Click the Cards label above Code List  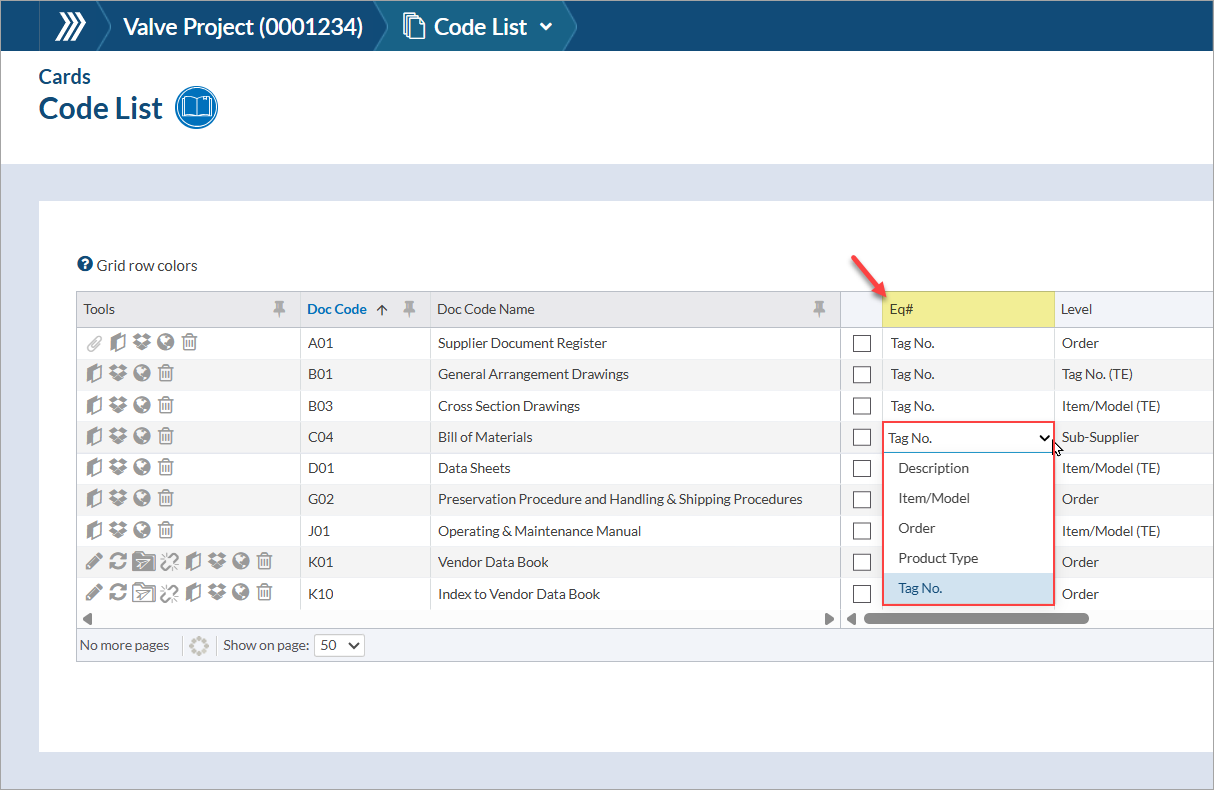65,77
